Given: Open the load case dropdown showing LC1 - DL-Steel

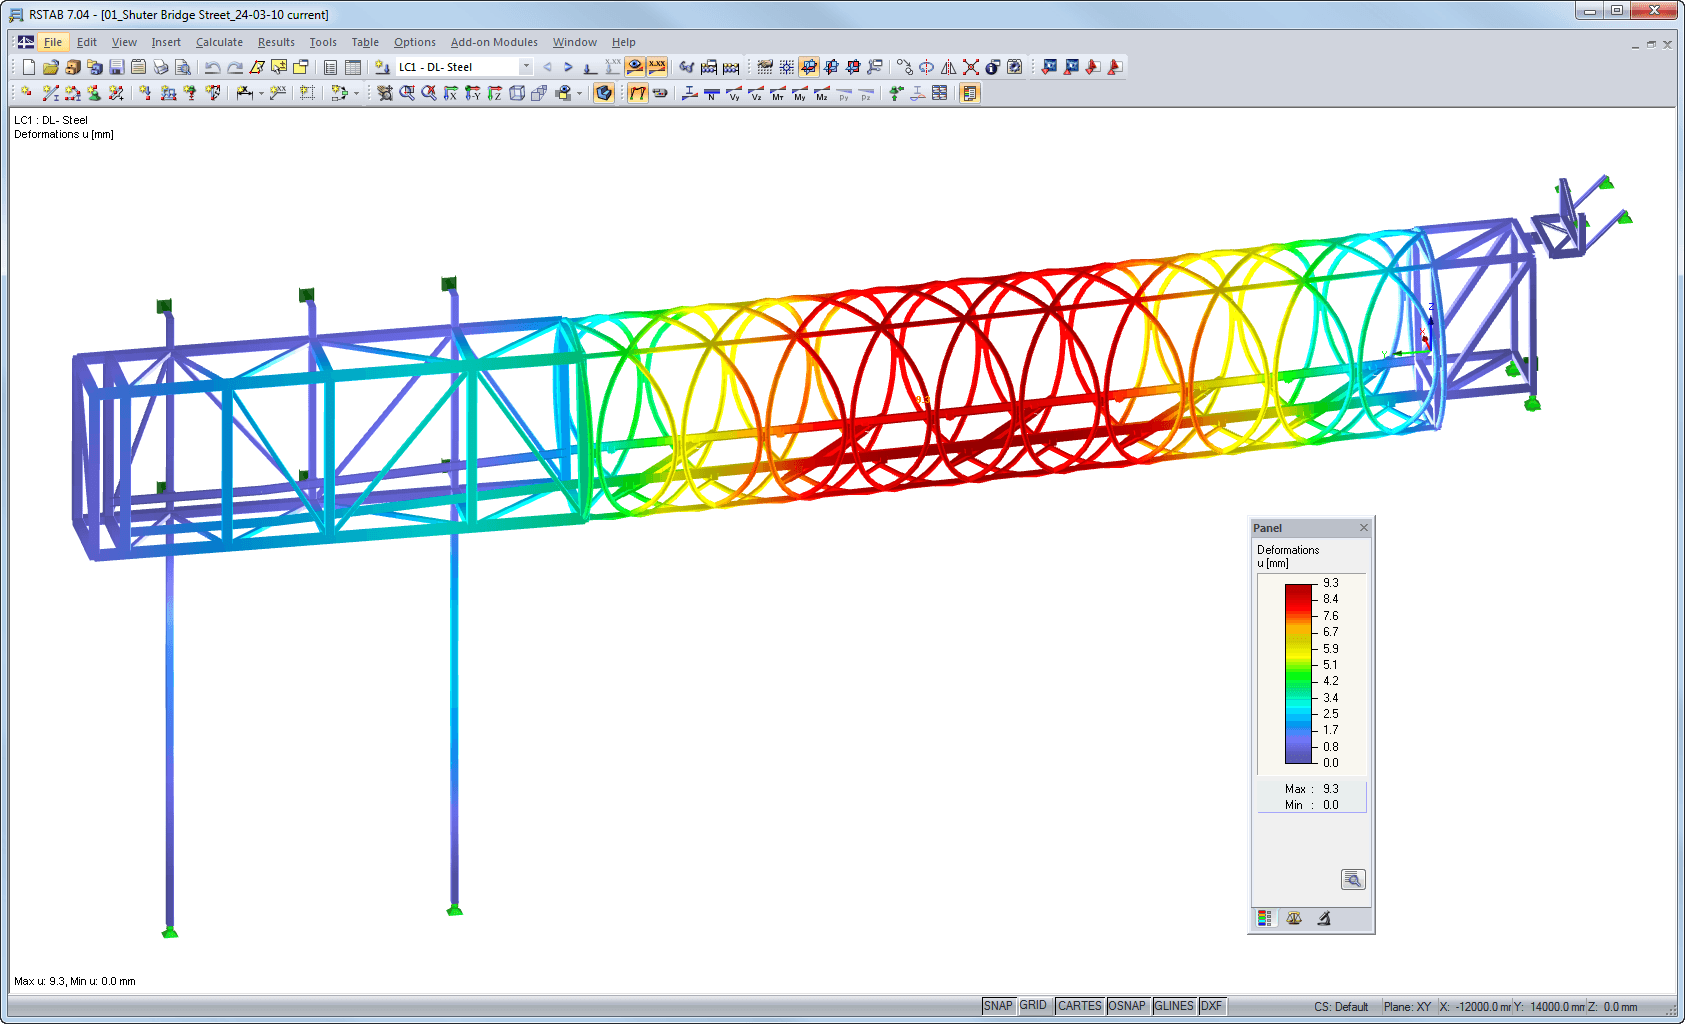Looking at the screenshot, I should [x=526, y=66].
